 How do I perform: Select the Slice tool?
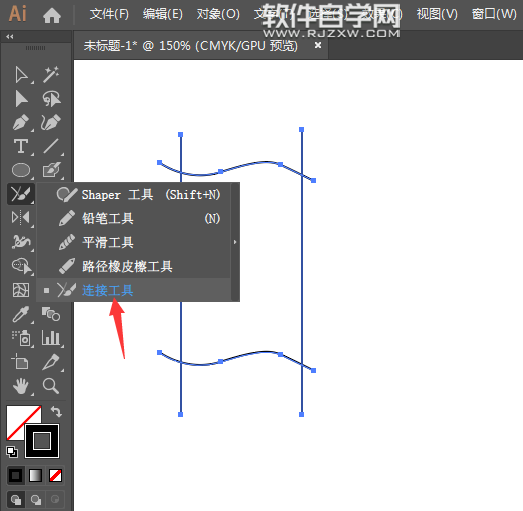(x=51, y=362)
